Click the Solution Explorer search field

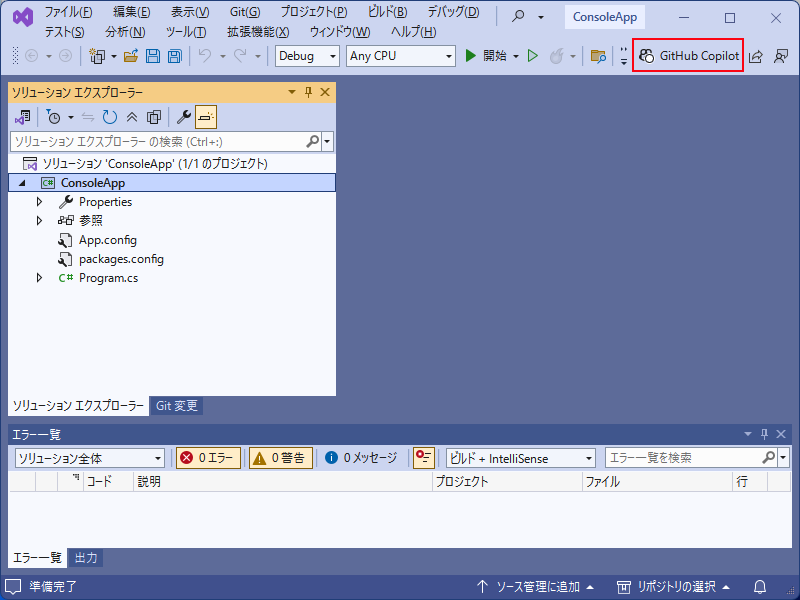click(x=159, y=141)
